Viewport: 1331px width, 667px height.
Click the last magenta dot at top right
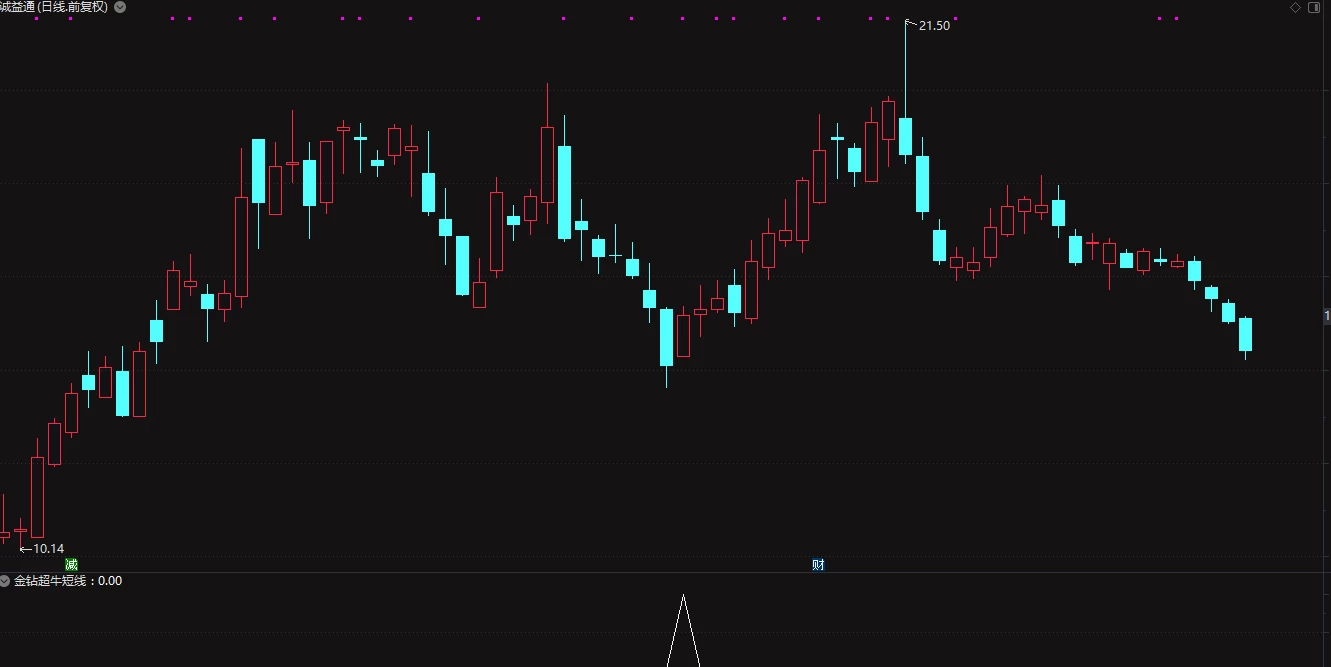(1176, 18)
